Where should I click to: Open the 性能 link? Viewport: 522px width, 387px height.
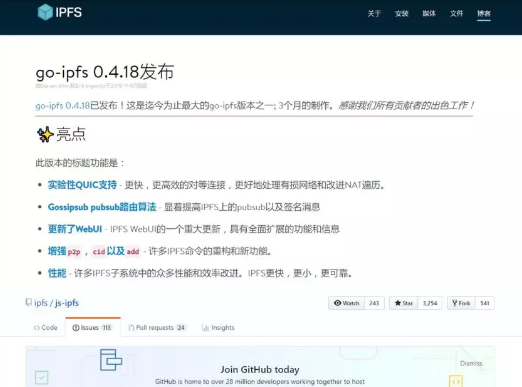57,273
